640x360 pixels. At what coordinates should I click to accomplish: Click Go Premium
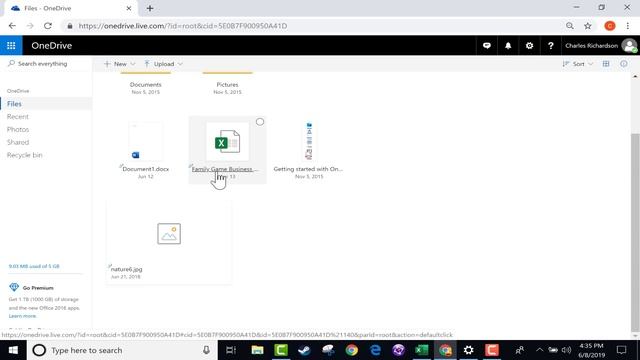pos(38,288)
